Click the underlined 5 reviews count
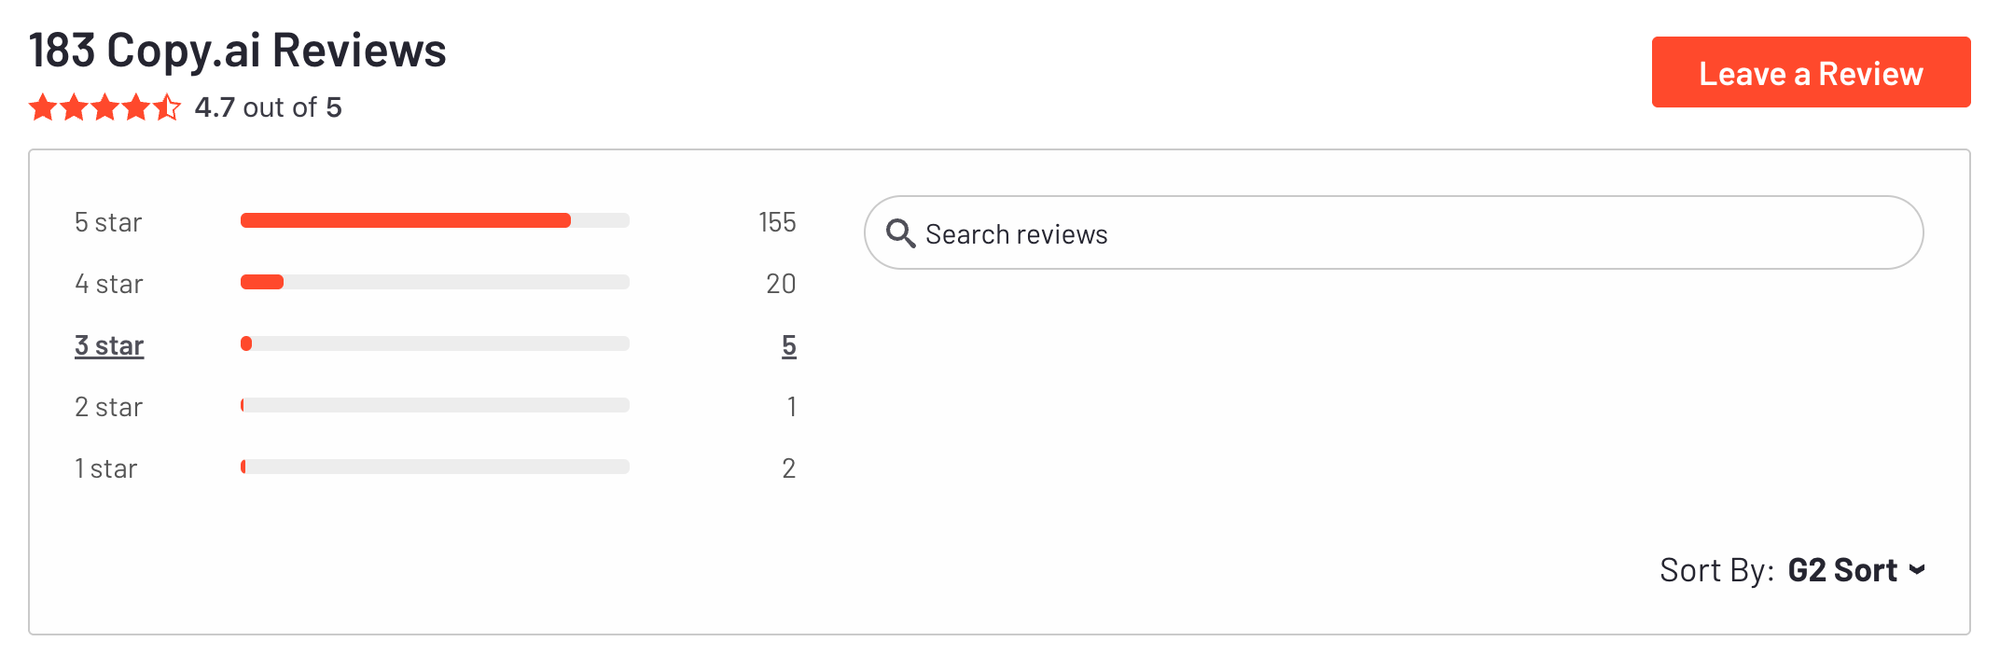2000x672 pixels. click(789, 346)
